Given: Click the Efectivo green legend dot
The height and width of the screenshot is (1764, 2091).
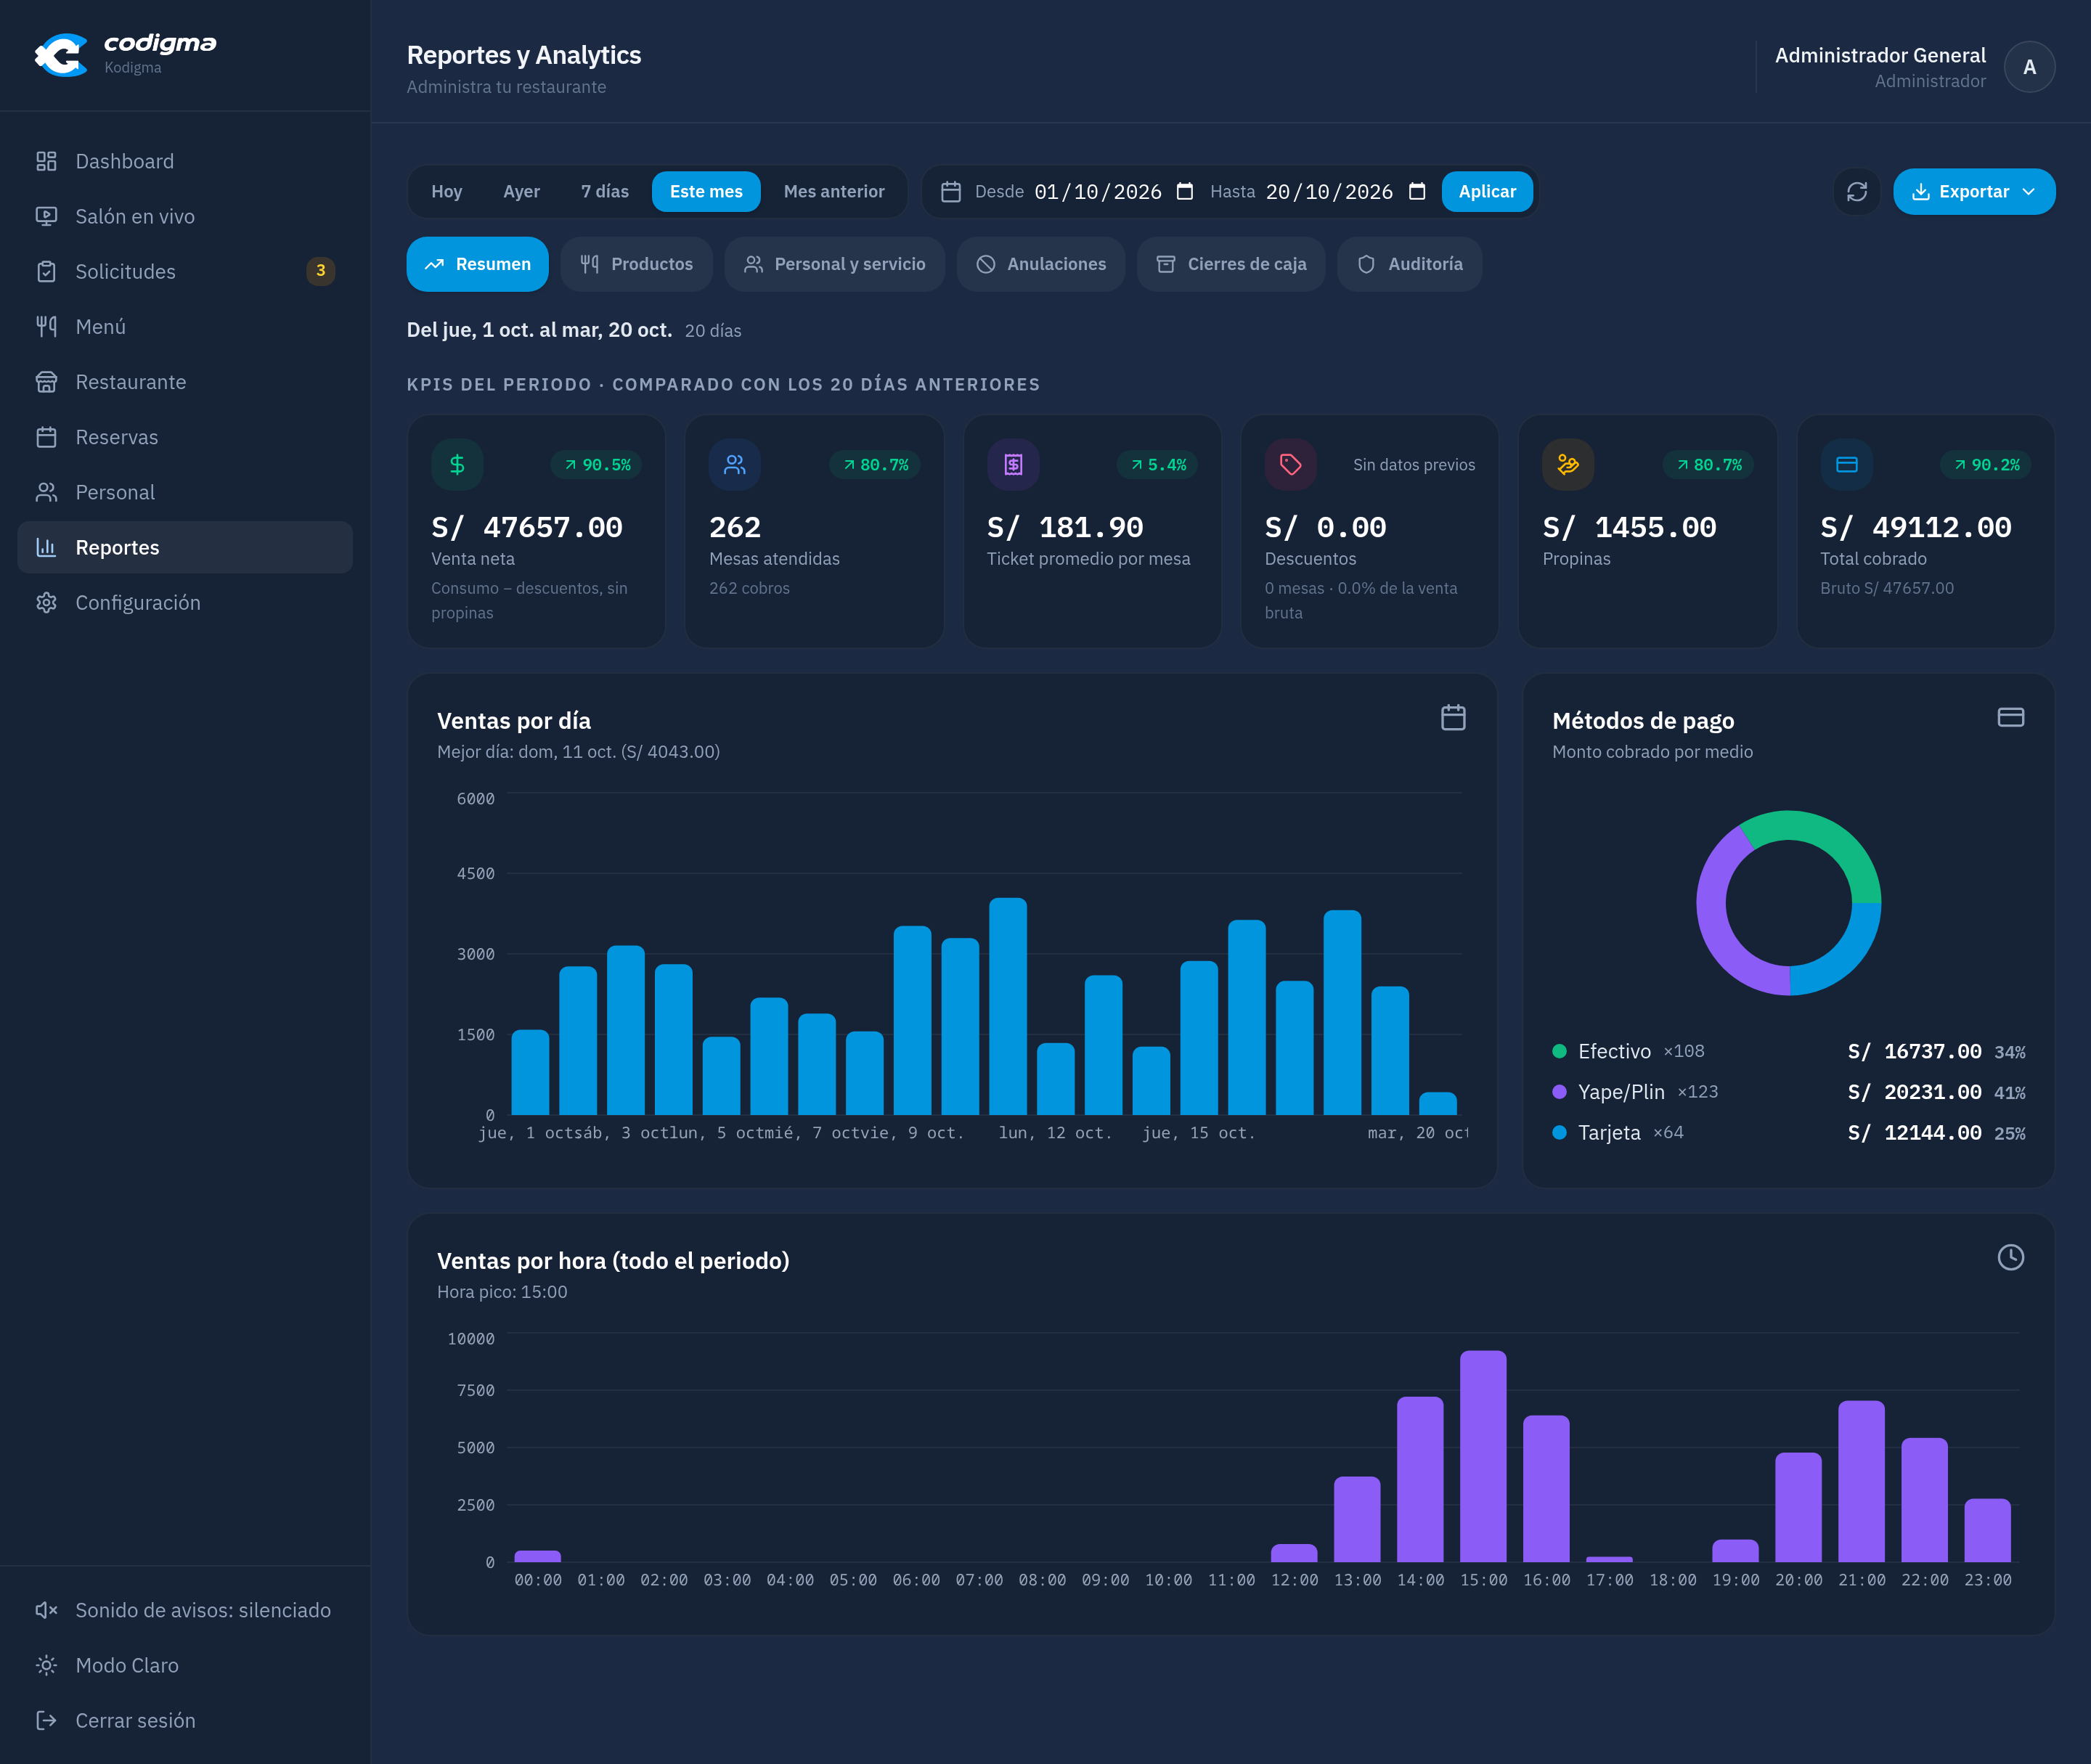Looking at the screenshot, I should (1559, 1051).
